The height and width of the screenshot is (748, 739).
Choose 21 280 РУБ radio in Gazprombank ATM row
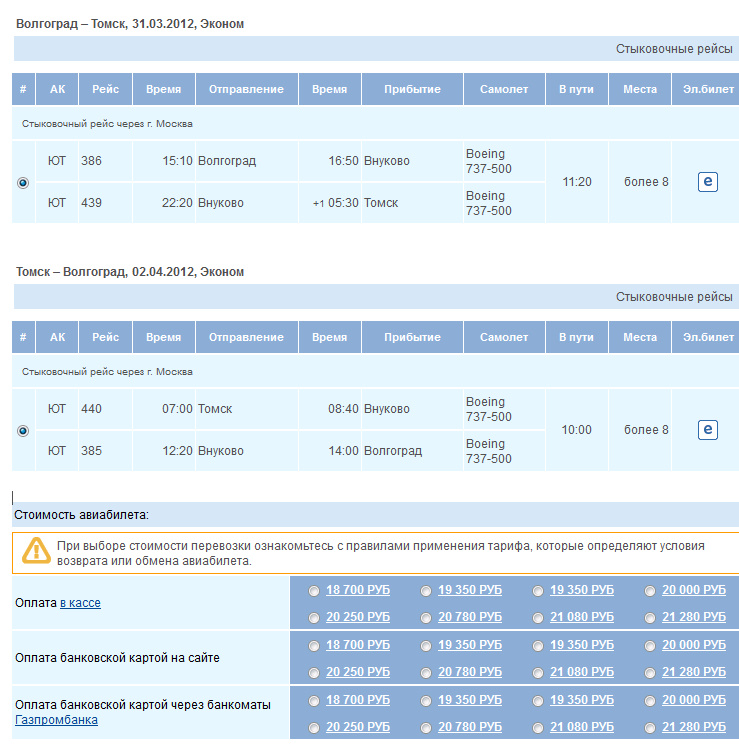pos(651,726)
